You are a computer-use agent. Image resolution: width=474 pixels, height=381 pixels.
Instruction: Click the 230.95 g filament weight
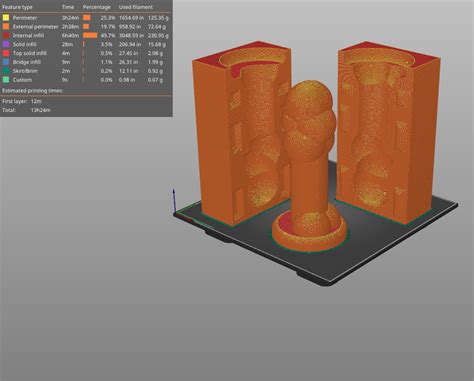[x=158, y=35]
